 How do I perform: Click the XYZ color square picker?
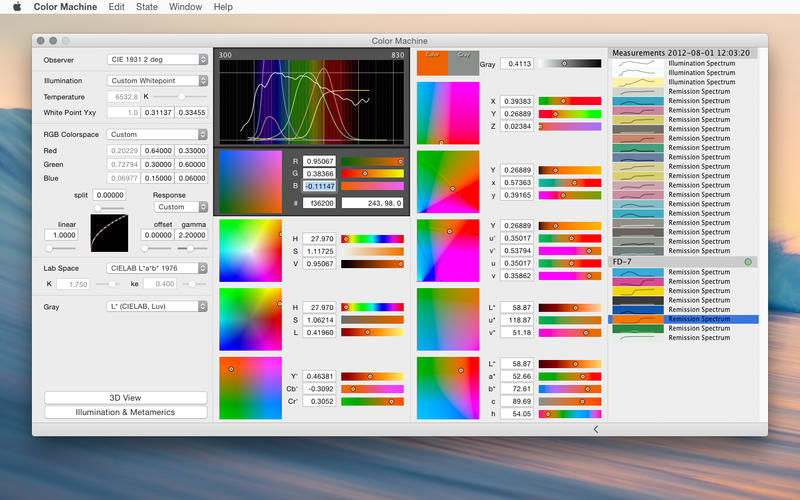[x=448, y=113]
